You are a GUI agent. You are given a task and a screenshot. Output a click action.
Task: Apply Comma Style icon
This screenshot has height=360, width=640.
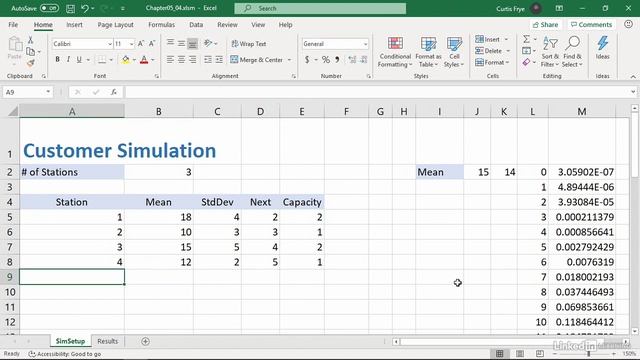[337, 60]
